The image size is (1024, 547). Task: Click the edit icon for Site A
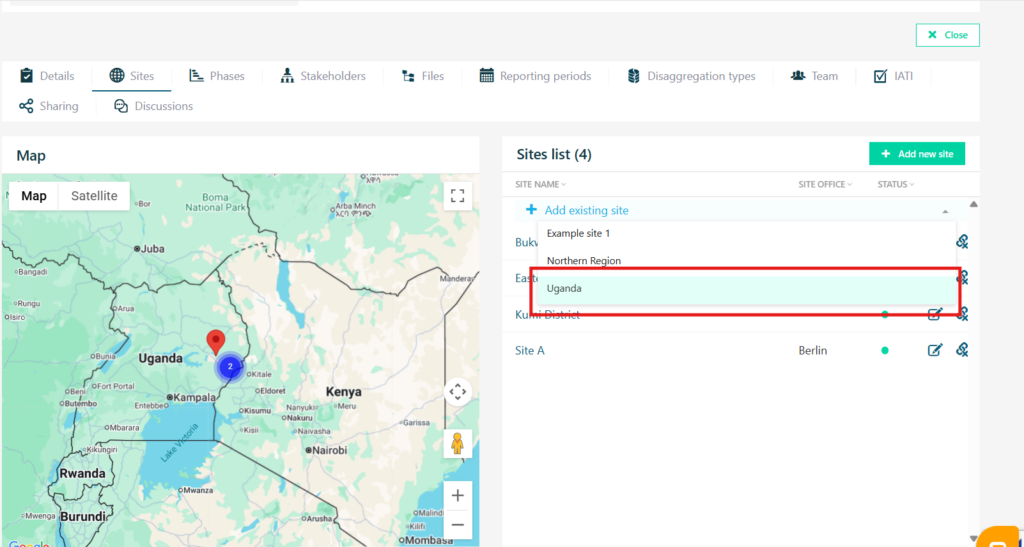pos(935,350)
